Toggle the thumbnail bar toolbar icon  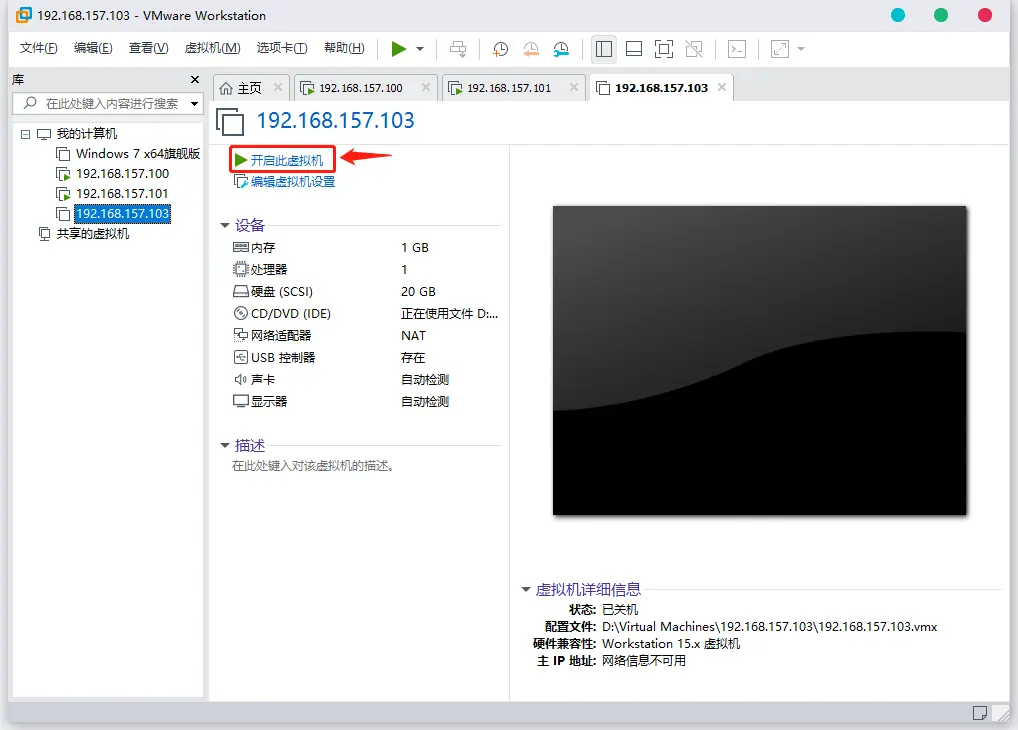(x=634, y=49)
